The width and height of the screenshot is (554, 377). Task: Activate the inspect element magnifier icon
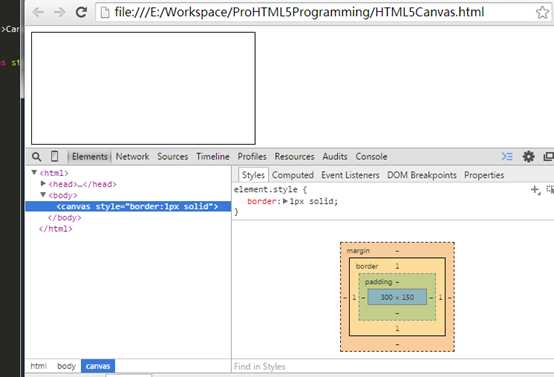36,157
